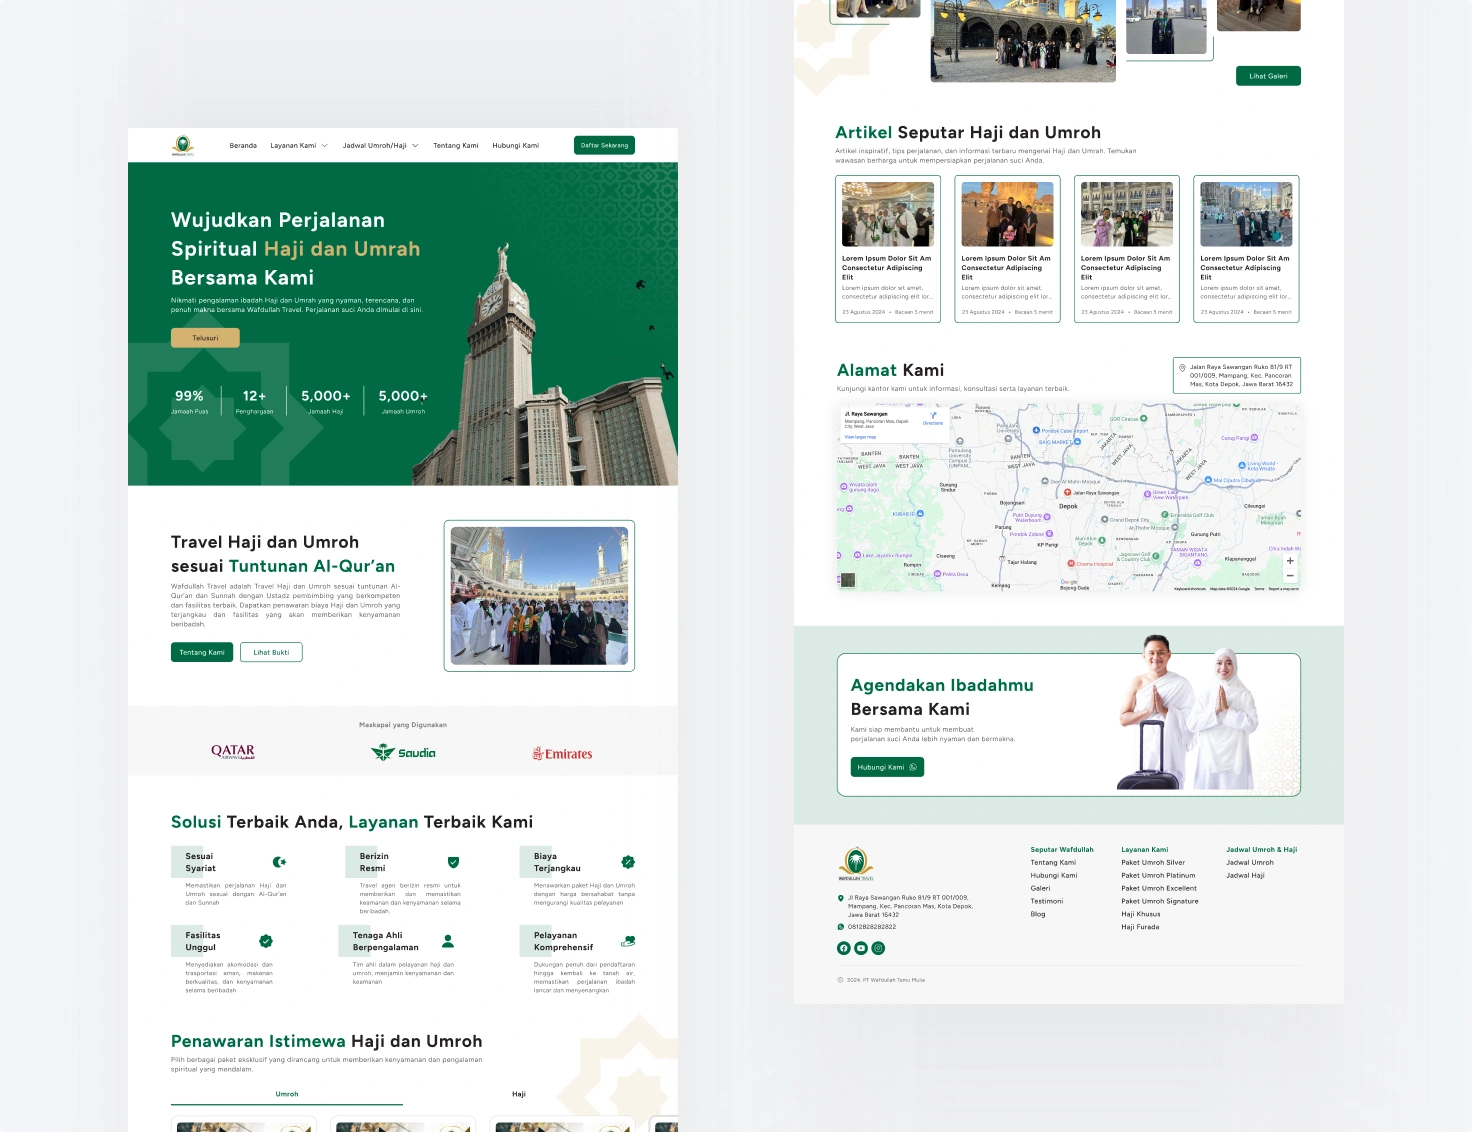Open View larger map link

(860, 437)
